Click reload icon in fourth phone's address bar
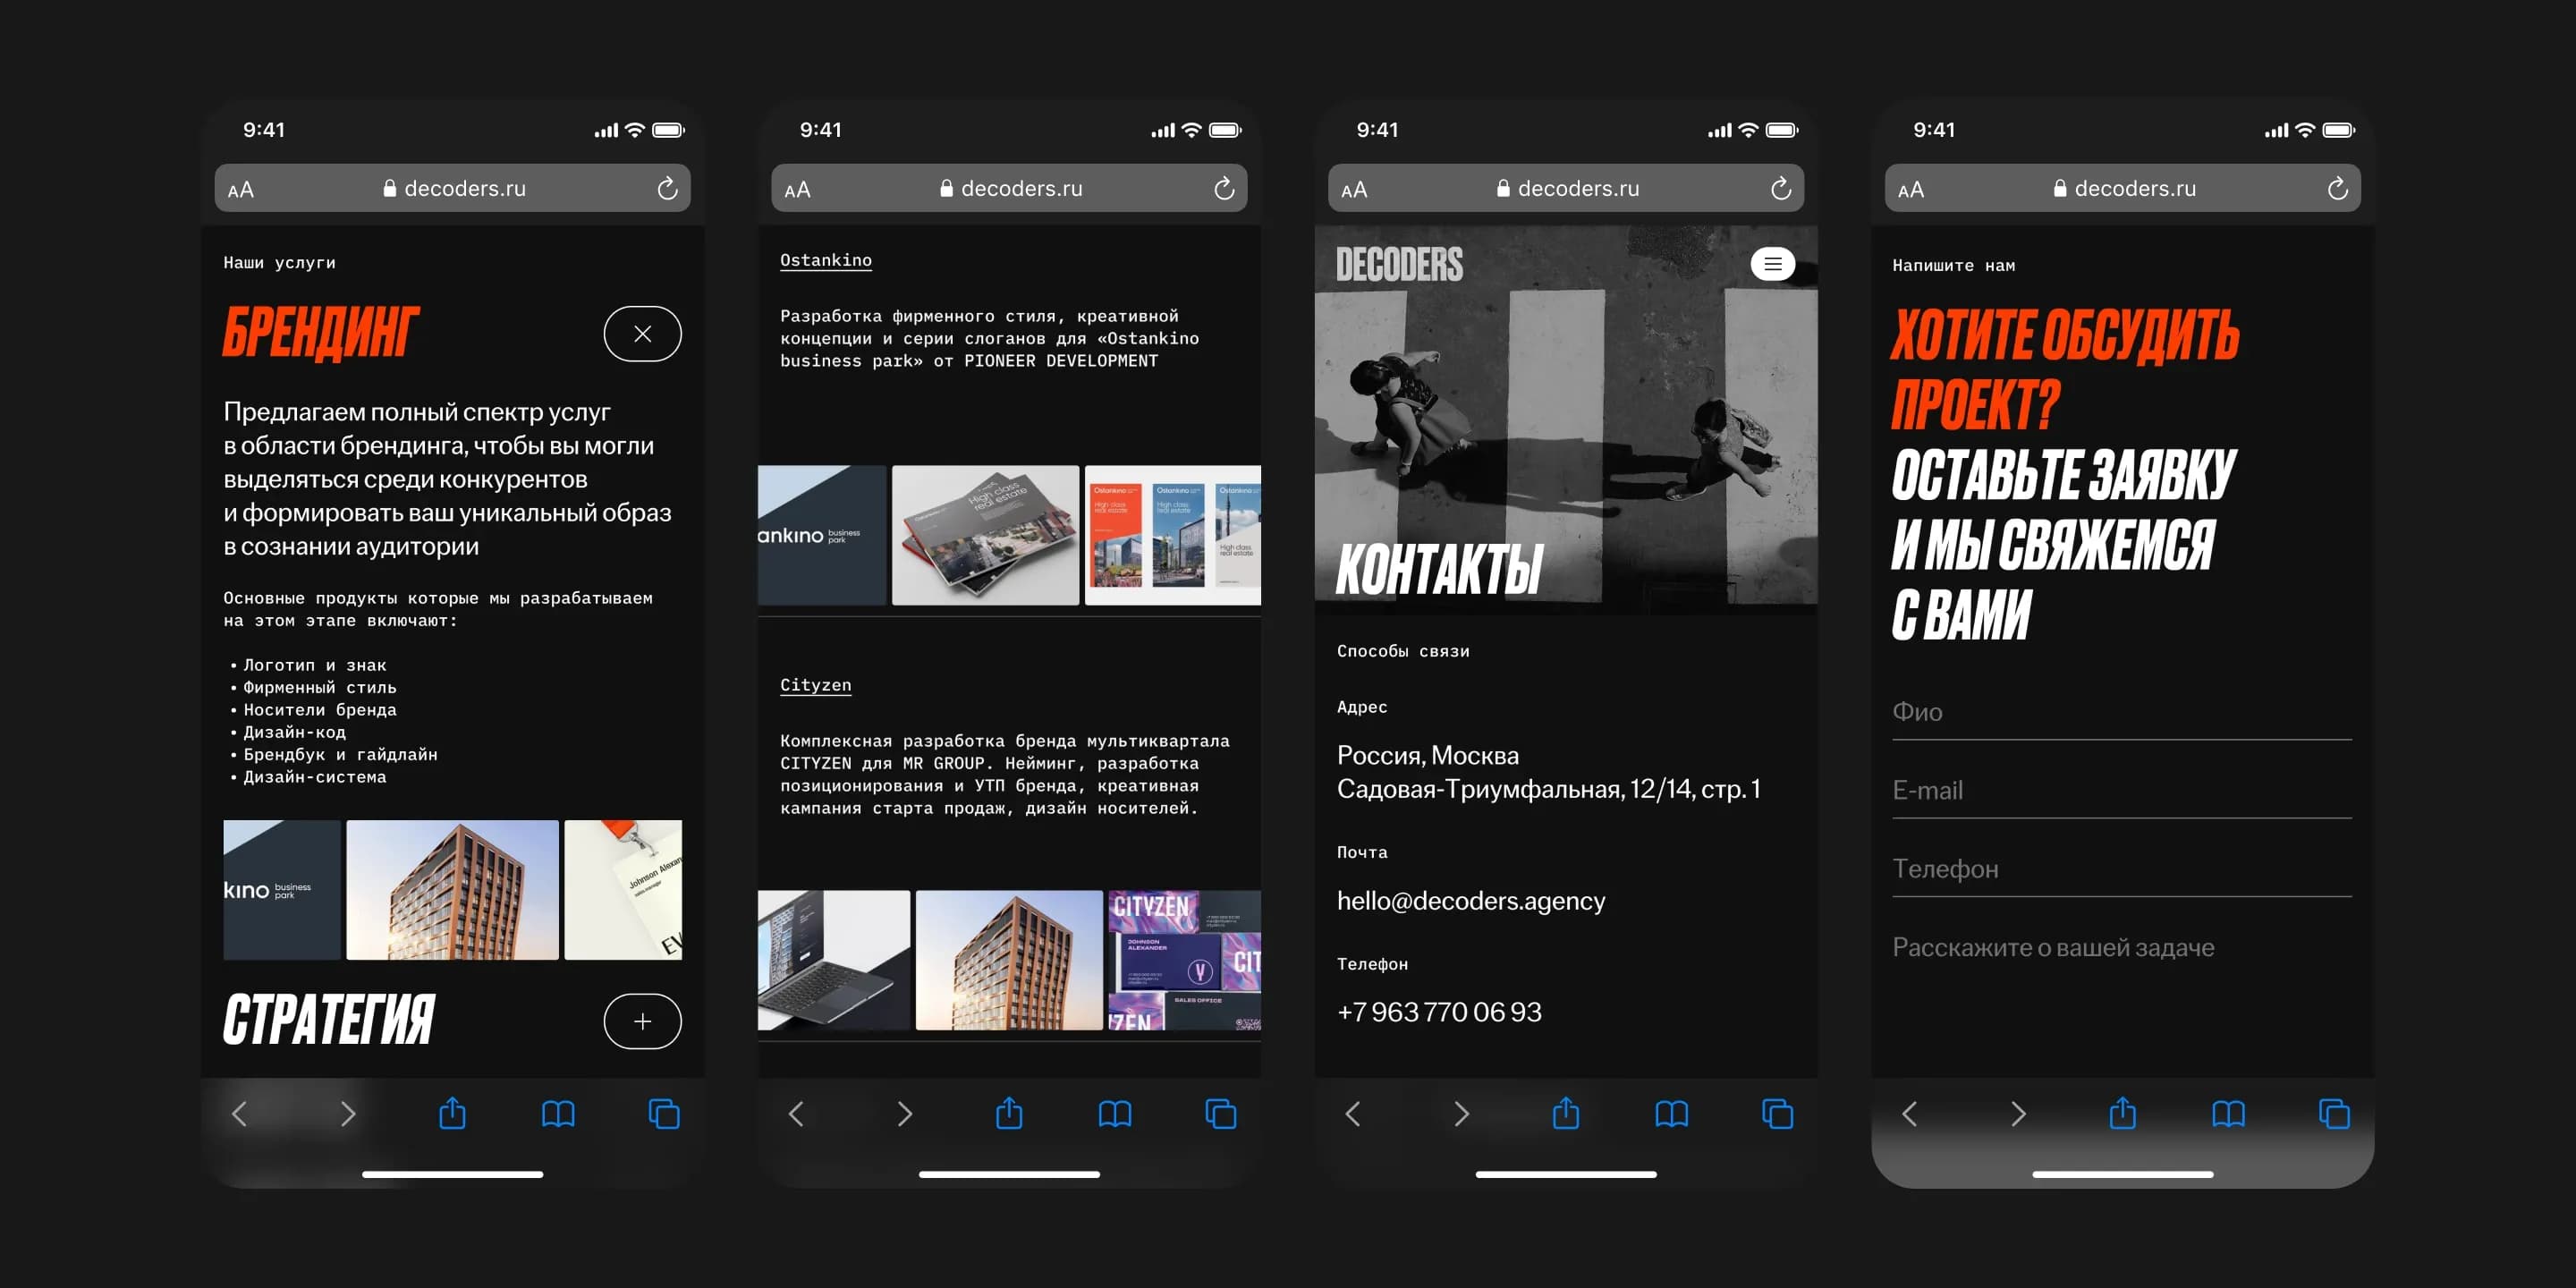This screenshot has width=2576, height=1288. tap(2337, 189)
